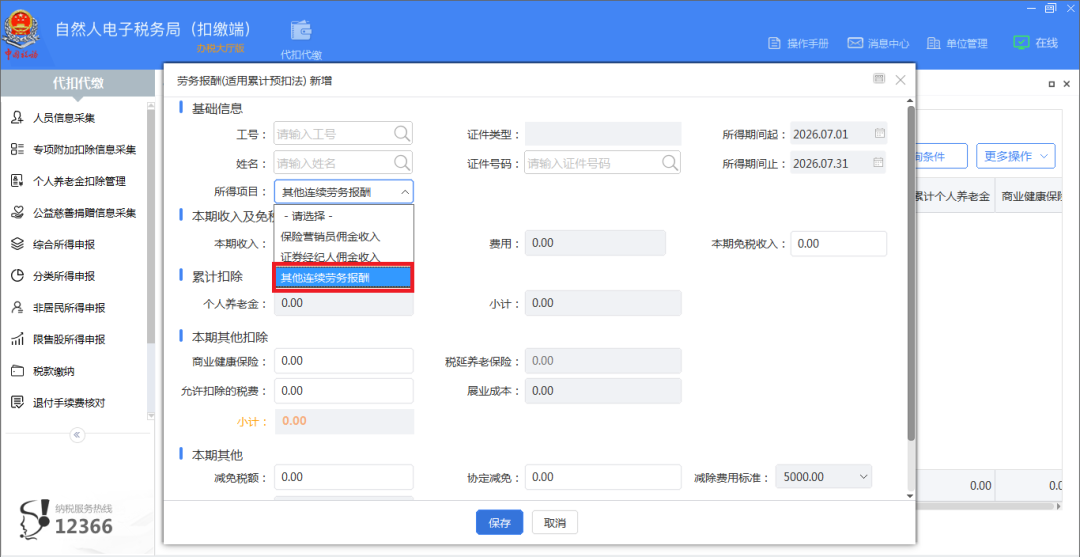Click the 专项附加扣除信息采集 list icon
This screenshot has height=557, width=1080.
[18, 149]
